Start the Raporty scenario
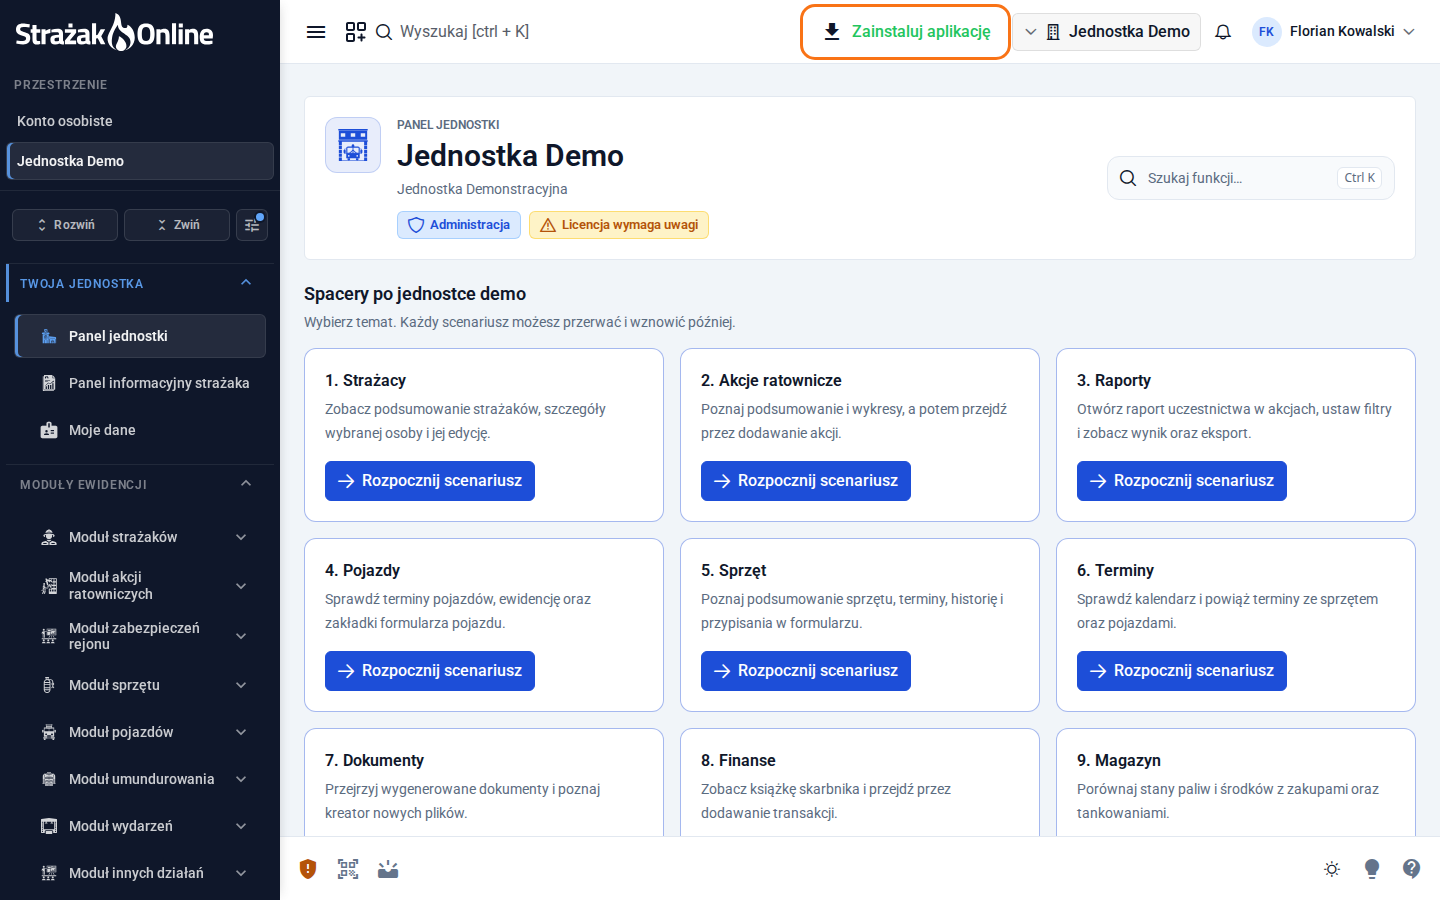Viewport: 1440px width, 900px height. click(x=1182, y=481)
